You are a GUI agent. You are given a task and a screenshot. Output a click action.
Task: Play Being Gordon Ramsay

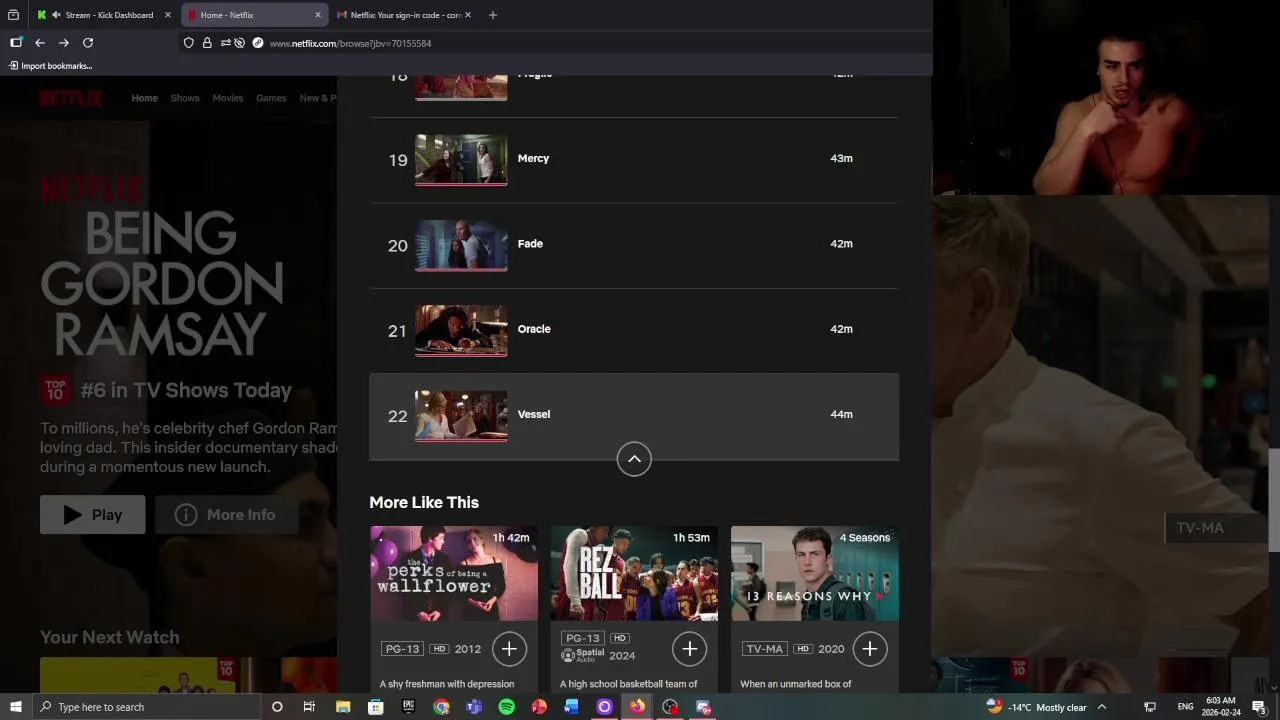pos(92,514)
